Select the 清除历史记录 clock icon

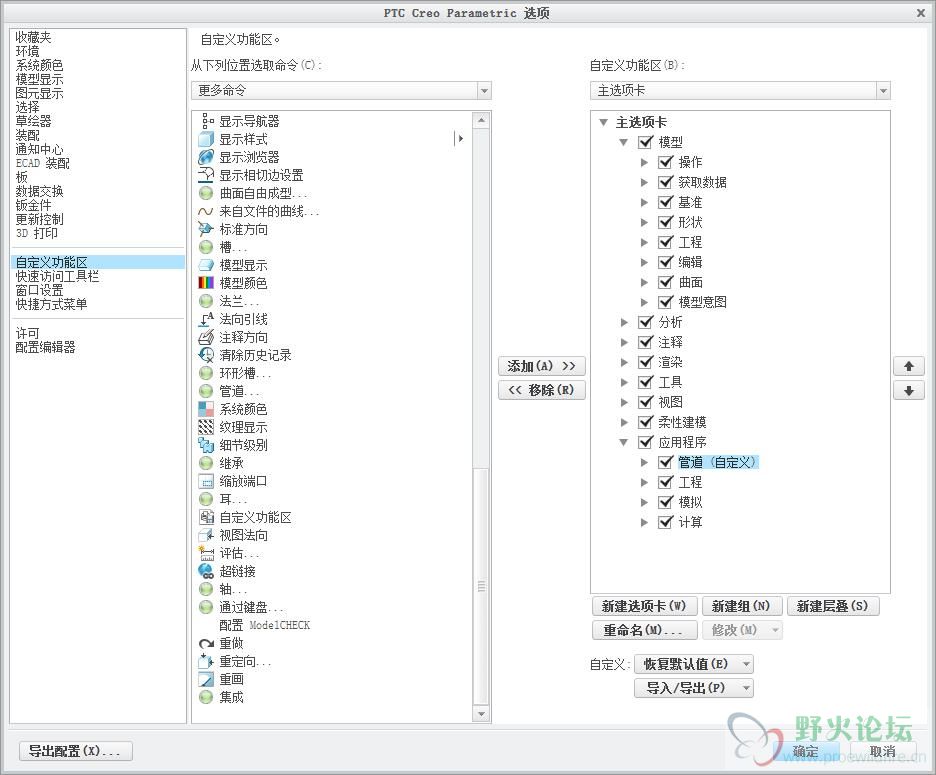coord(206,355)
